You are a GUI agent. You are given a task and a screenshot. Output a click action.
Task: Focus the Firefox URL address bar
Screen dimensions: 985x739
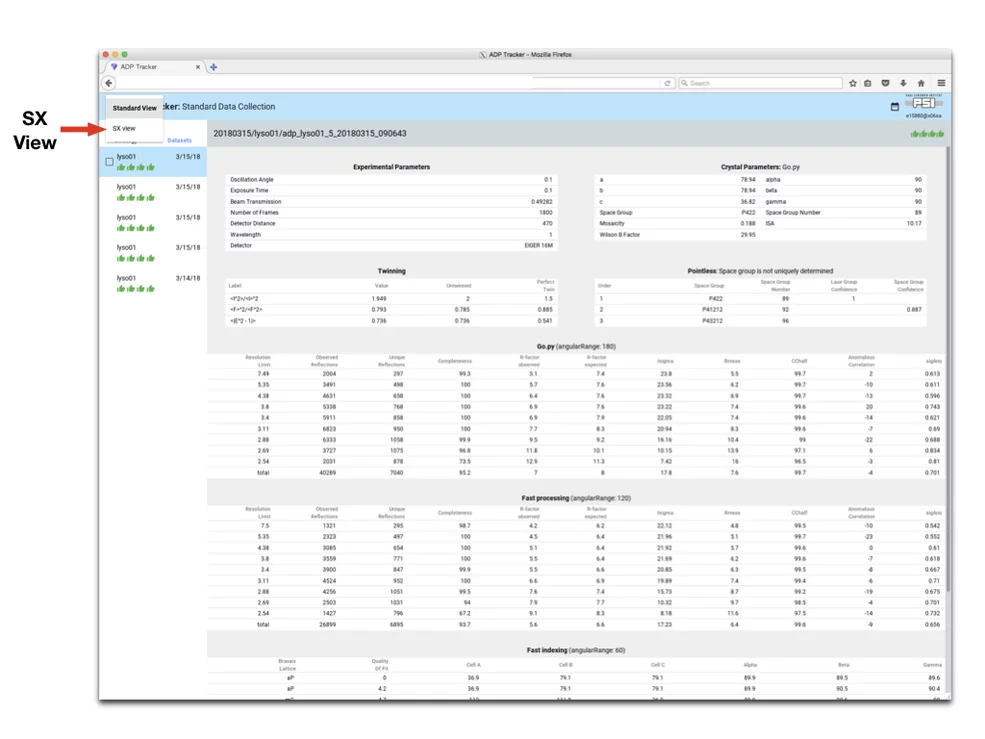tap(388, 83)
